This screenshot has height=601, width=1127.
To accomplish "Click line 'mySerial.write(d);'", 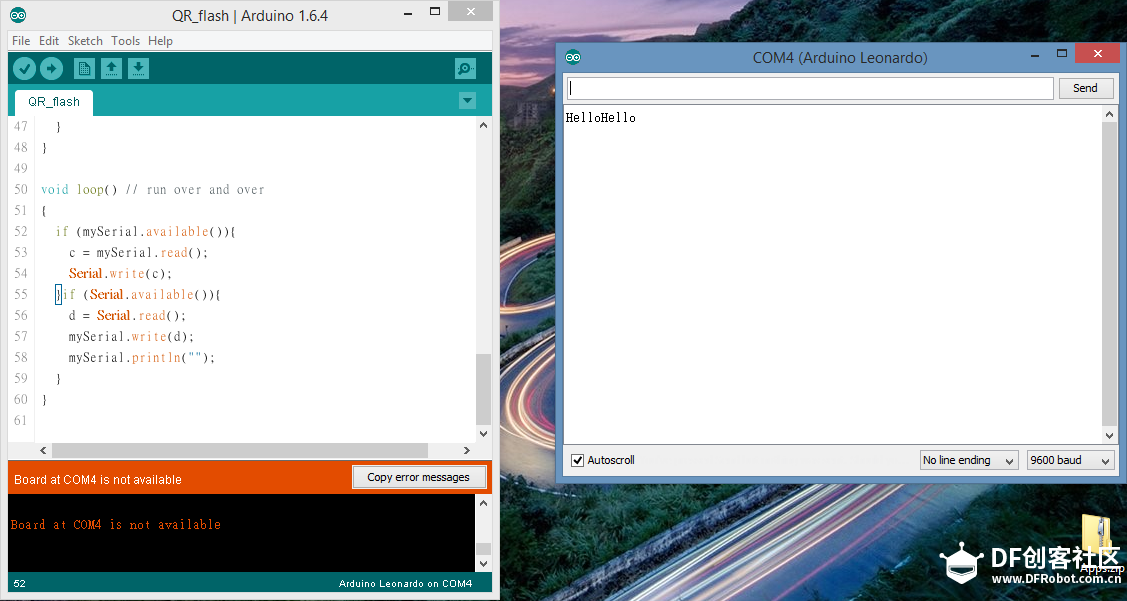I will coord(132,336).
